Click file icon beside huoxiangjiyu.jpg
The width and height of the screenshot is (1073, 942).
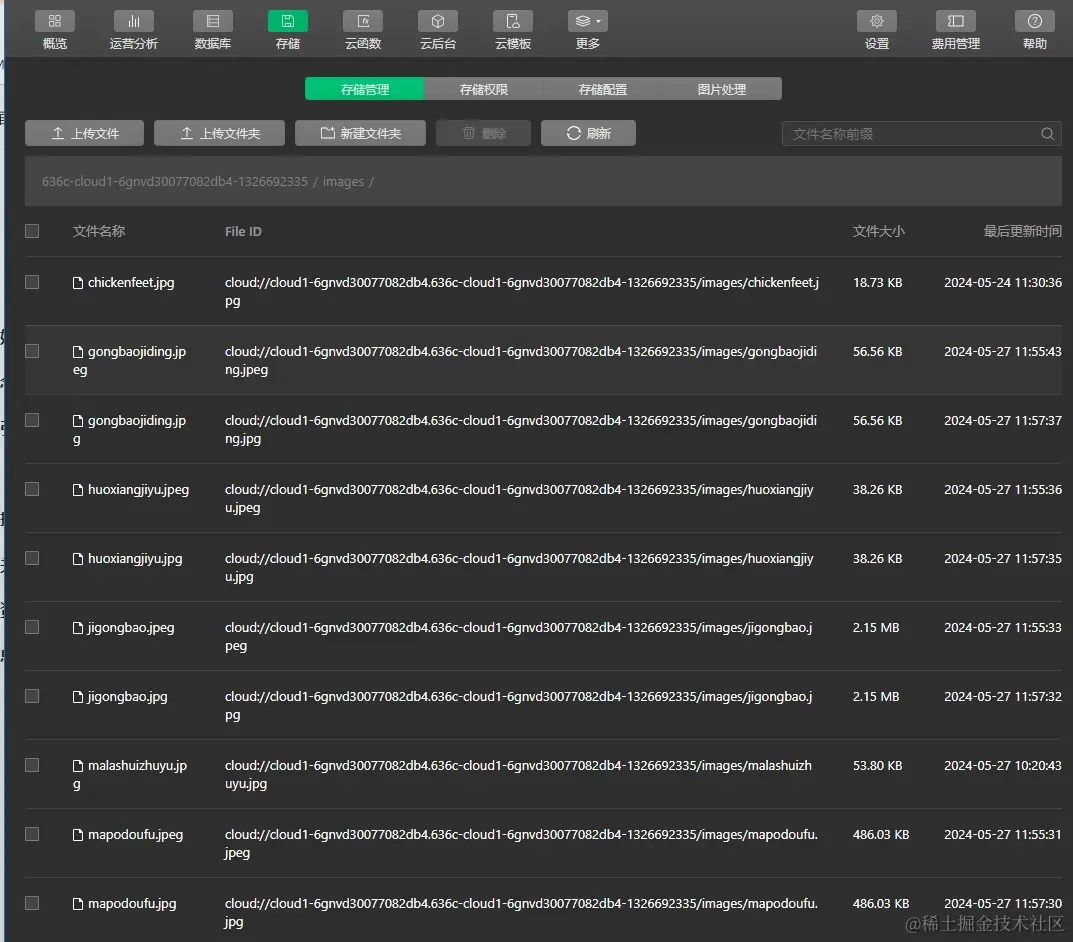click(78, 559)
